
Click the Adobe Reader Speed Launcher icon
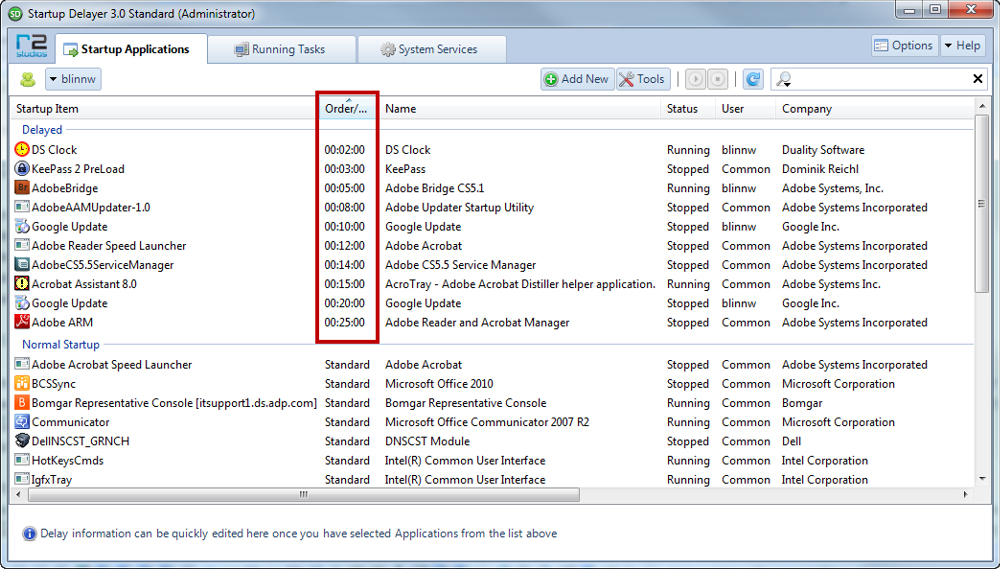point(22,245)
